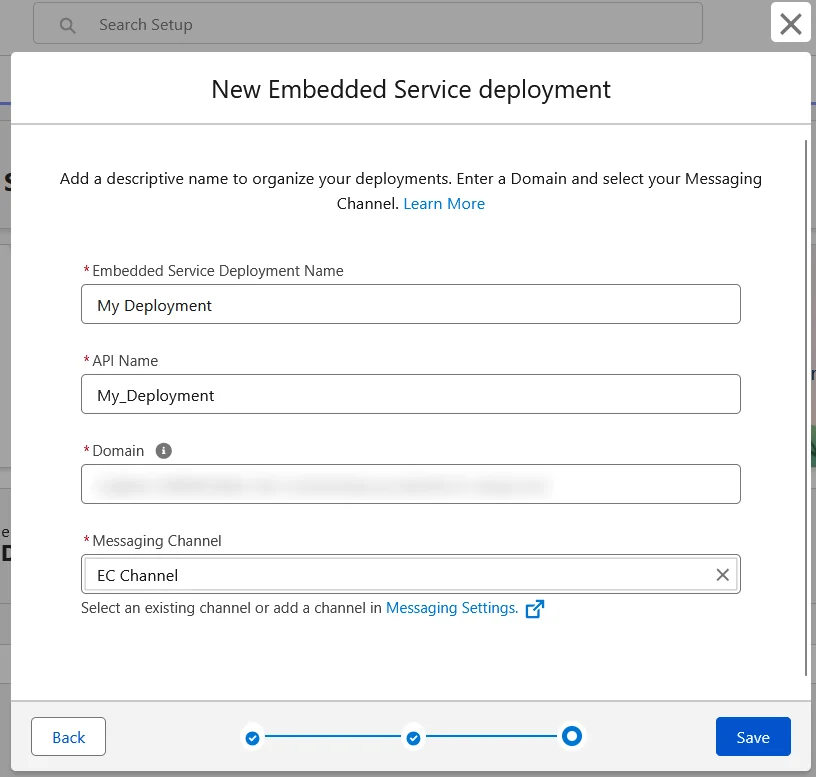Select the API Name input field
The image size is (816, 777).
(x=410, y=395)
